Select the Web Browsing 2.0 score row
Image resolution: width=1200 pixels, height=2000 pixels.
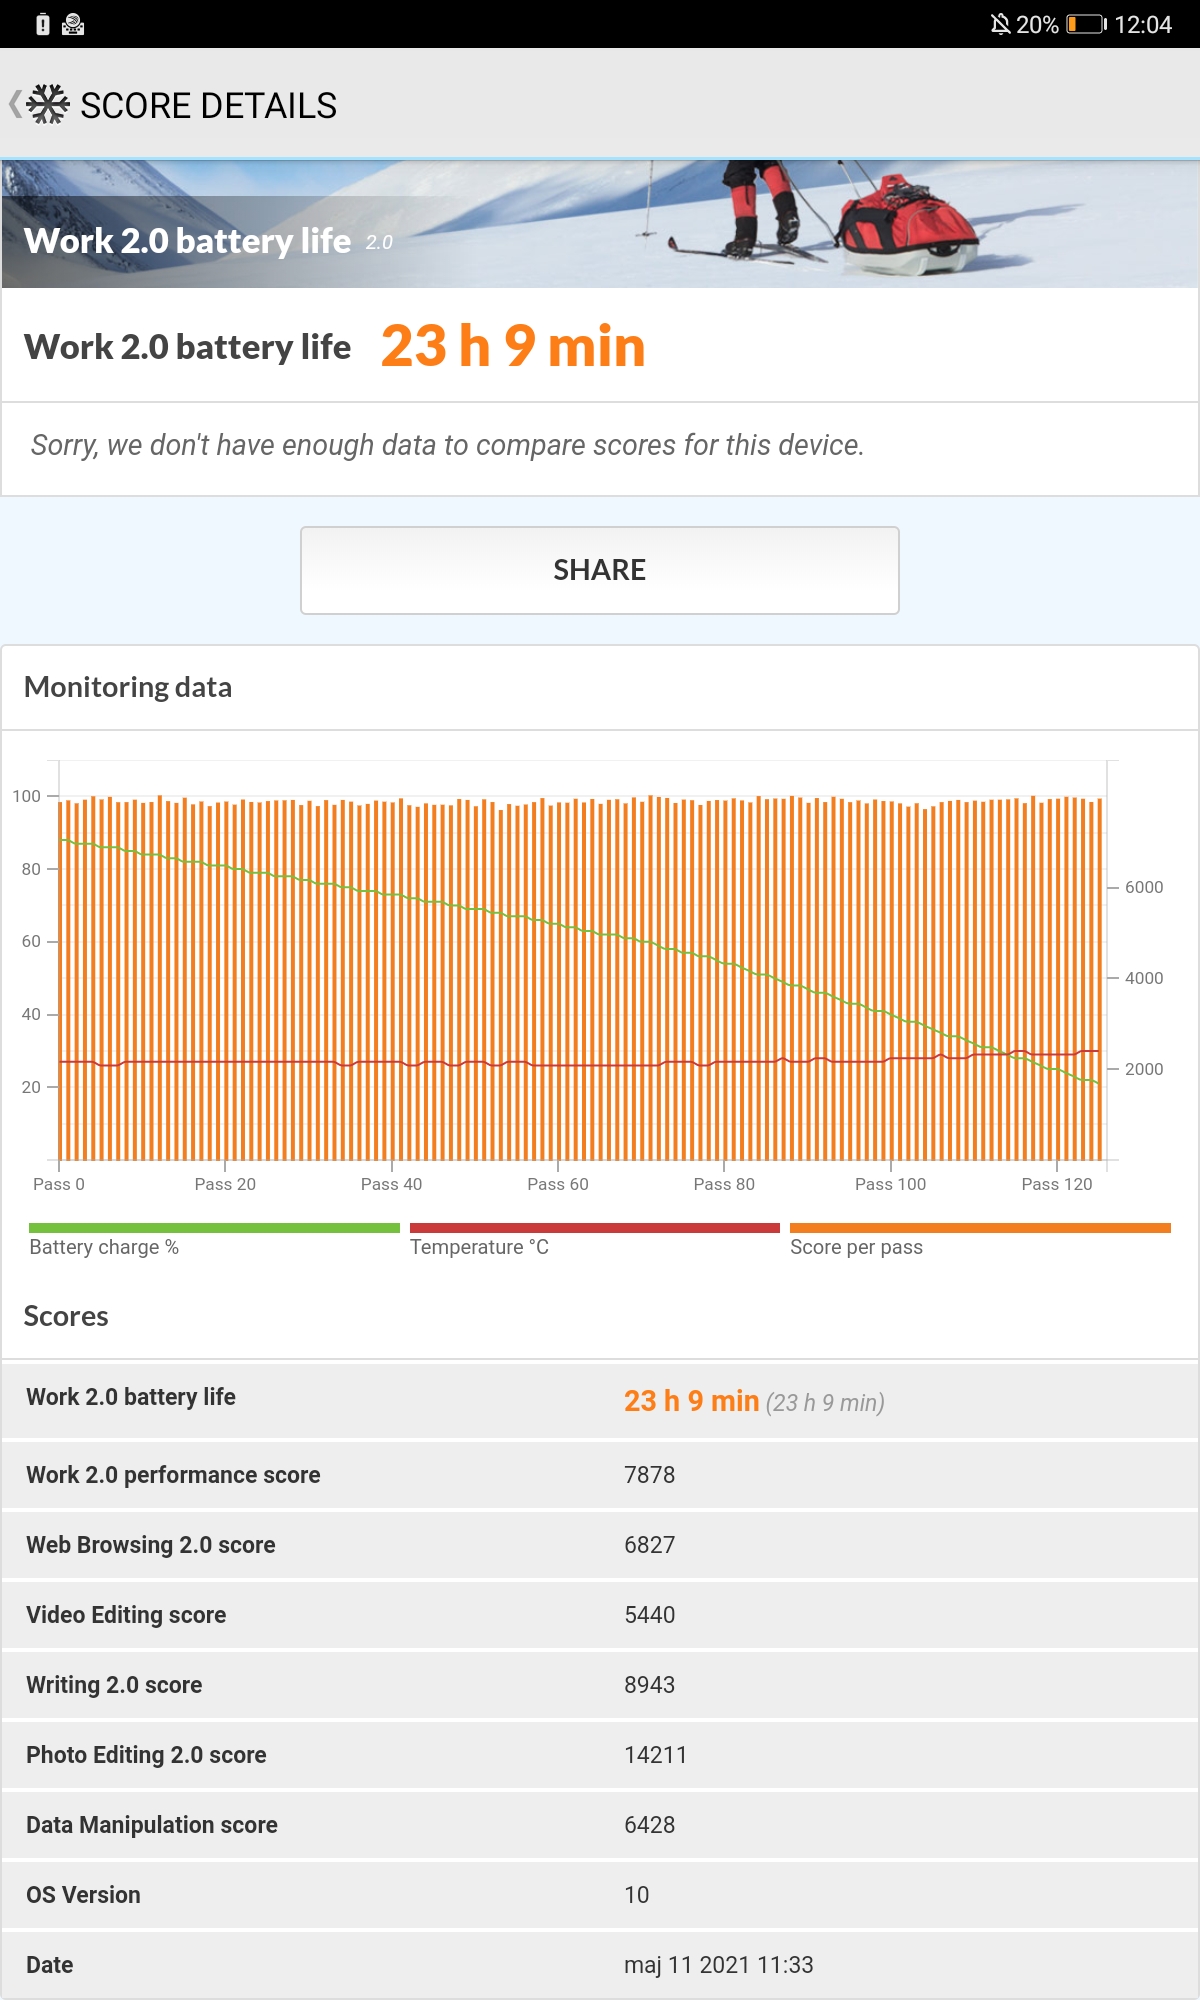(600, 1545)
